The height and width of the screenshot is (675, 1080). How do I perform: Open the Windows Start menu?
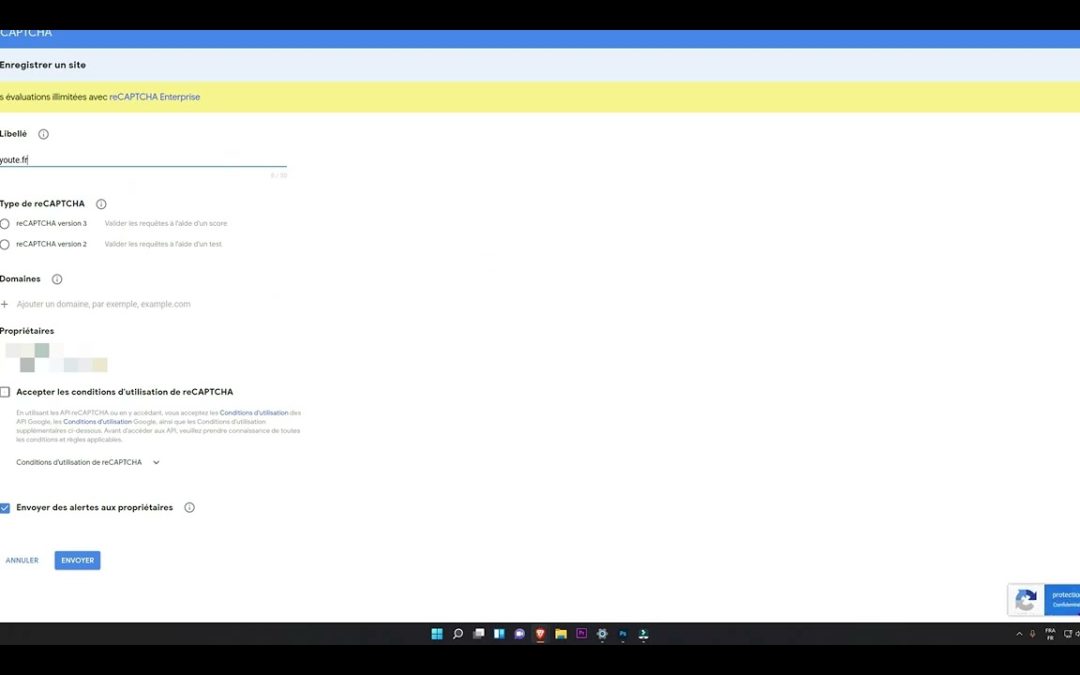point(437,634)
